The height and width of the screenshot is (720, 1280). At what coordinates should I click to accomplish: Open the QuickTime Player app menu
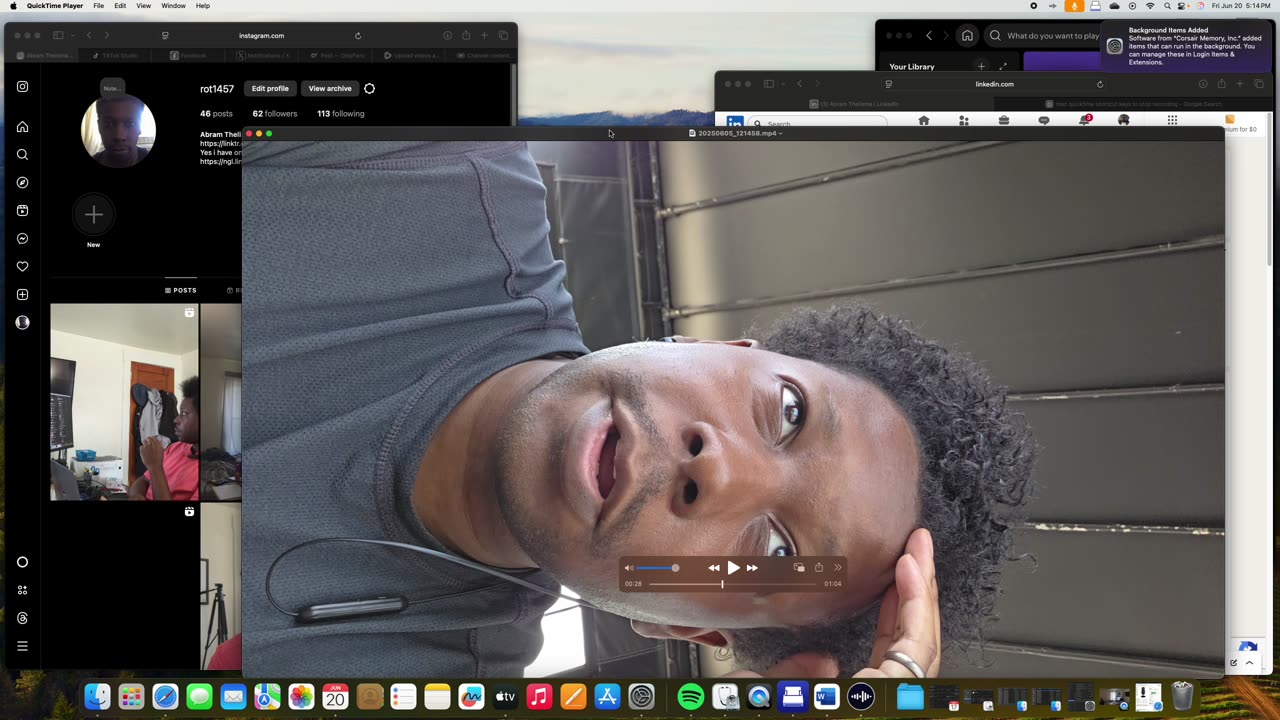point(55,6)
